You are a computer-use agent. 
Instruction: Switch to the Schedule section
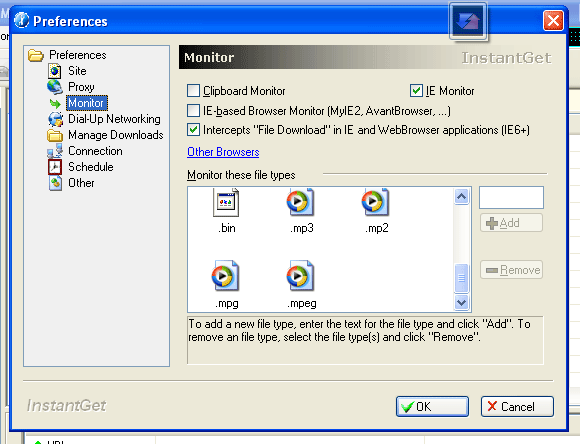pyautogui.click(x=91, y=167)
